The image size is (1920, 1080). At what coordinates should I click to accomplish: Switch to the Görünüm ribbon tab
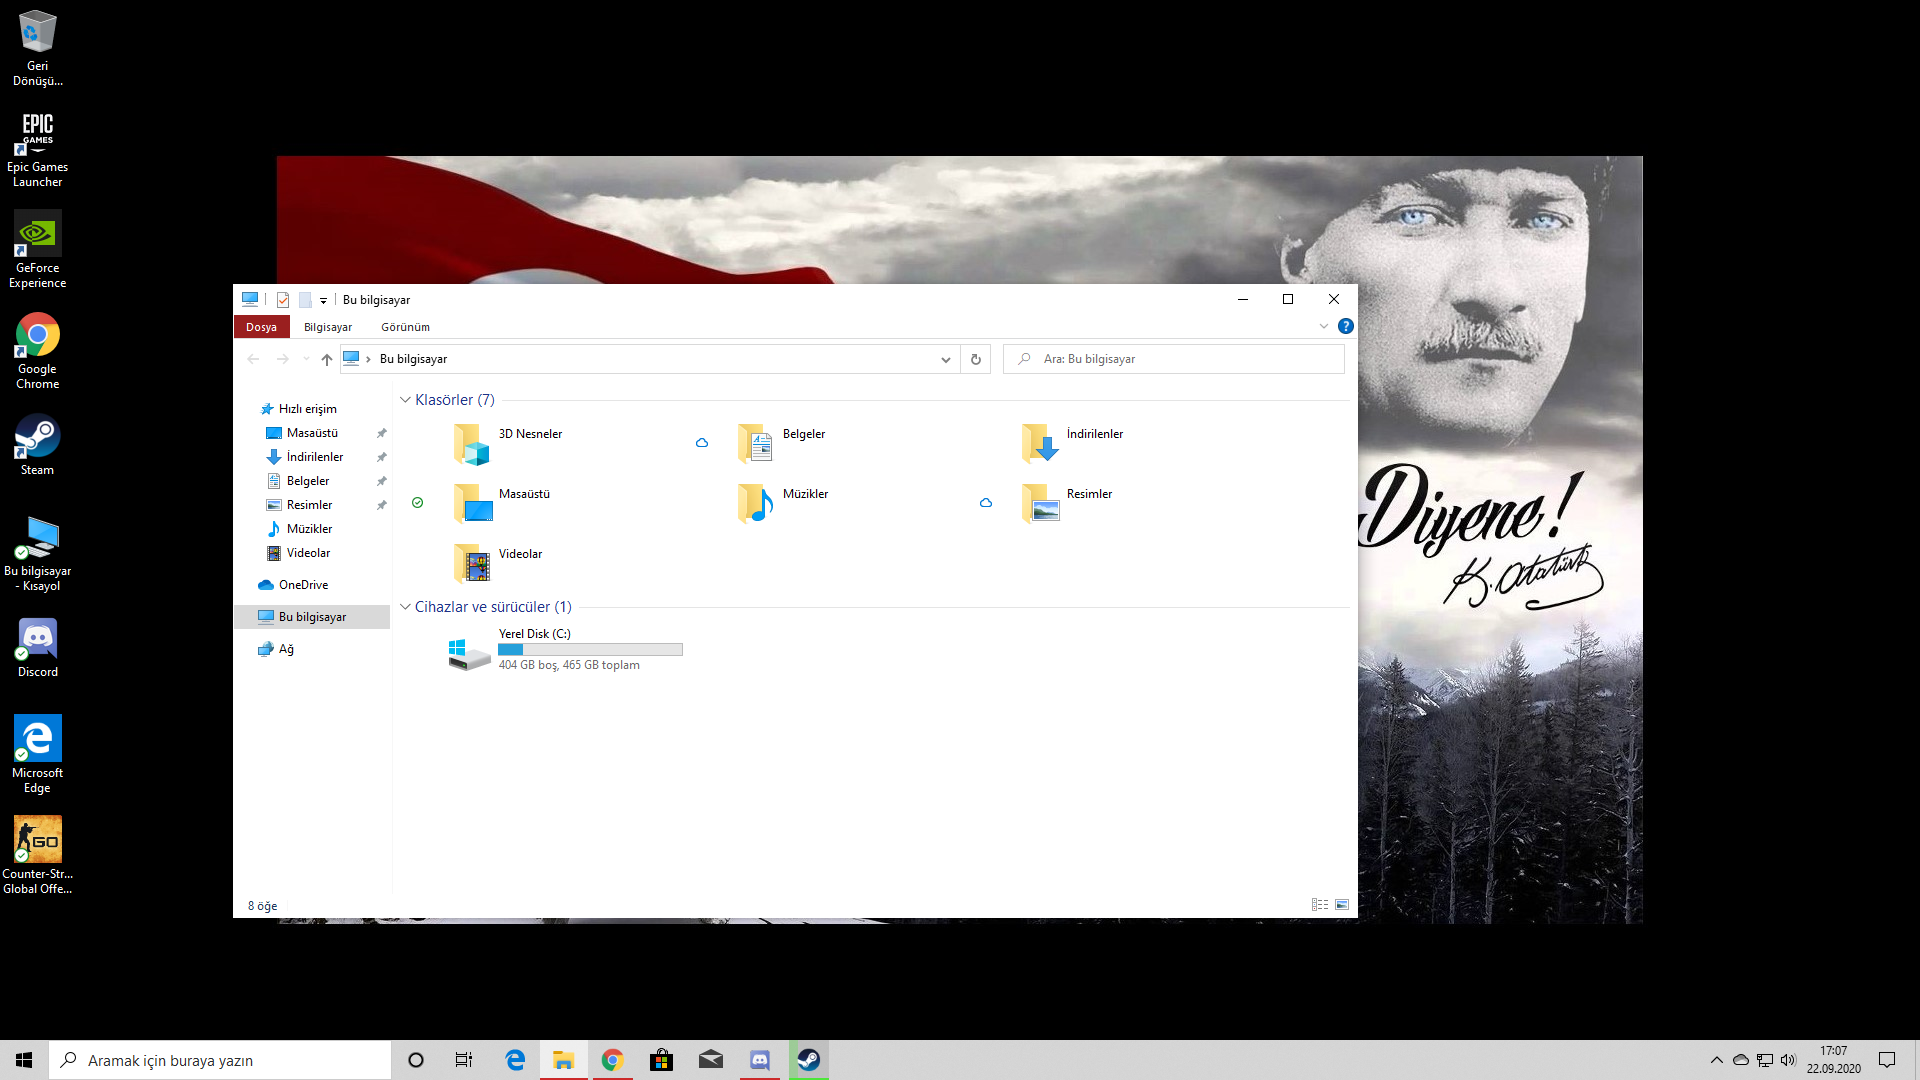click(405, 327)
